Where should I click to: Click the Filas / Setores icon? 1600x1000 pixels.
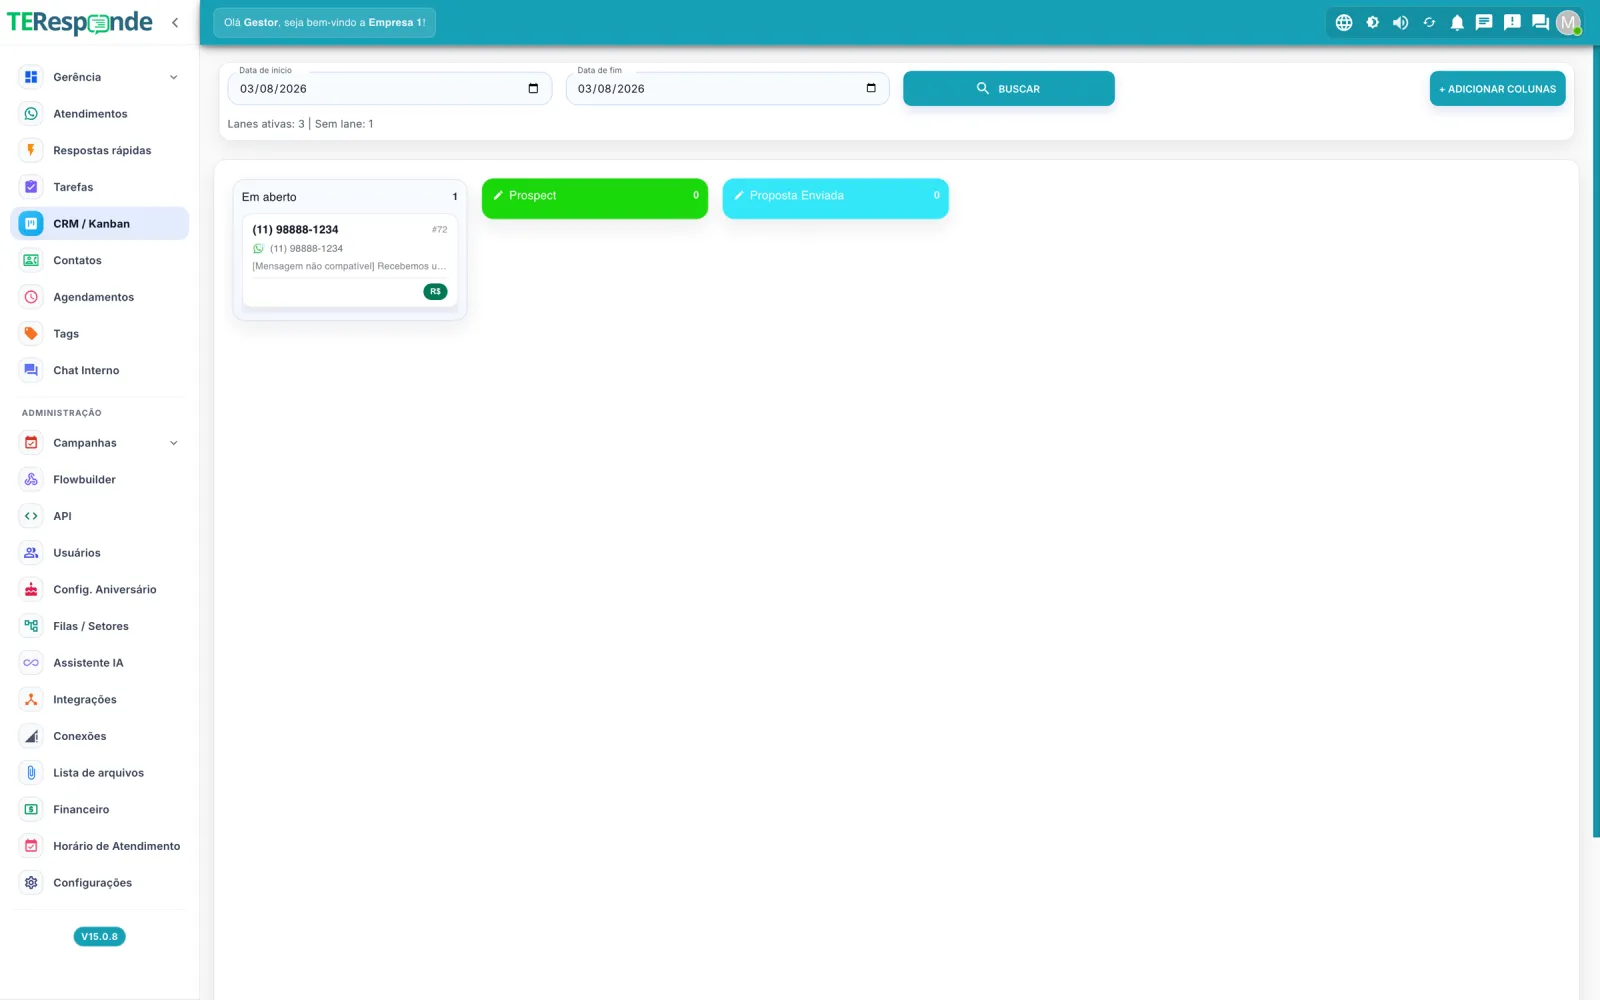pos(31,626)
